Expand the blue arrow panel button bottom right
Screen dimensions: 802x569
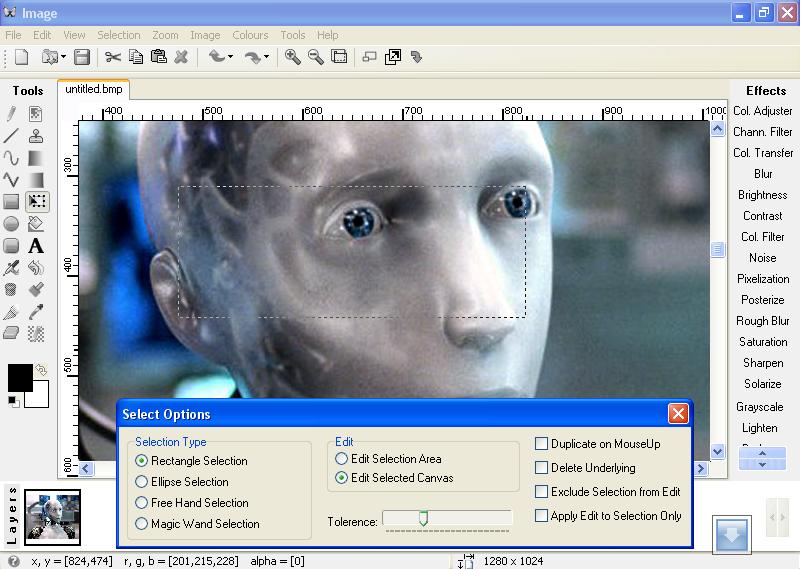[x=732, y=535]
